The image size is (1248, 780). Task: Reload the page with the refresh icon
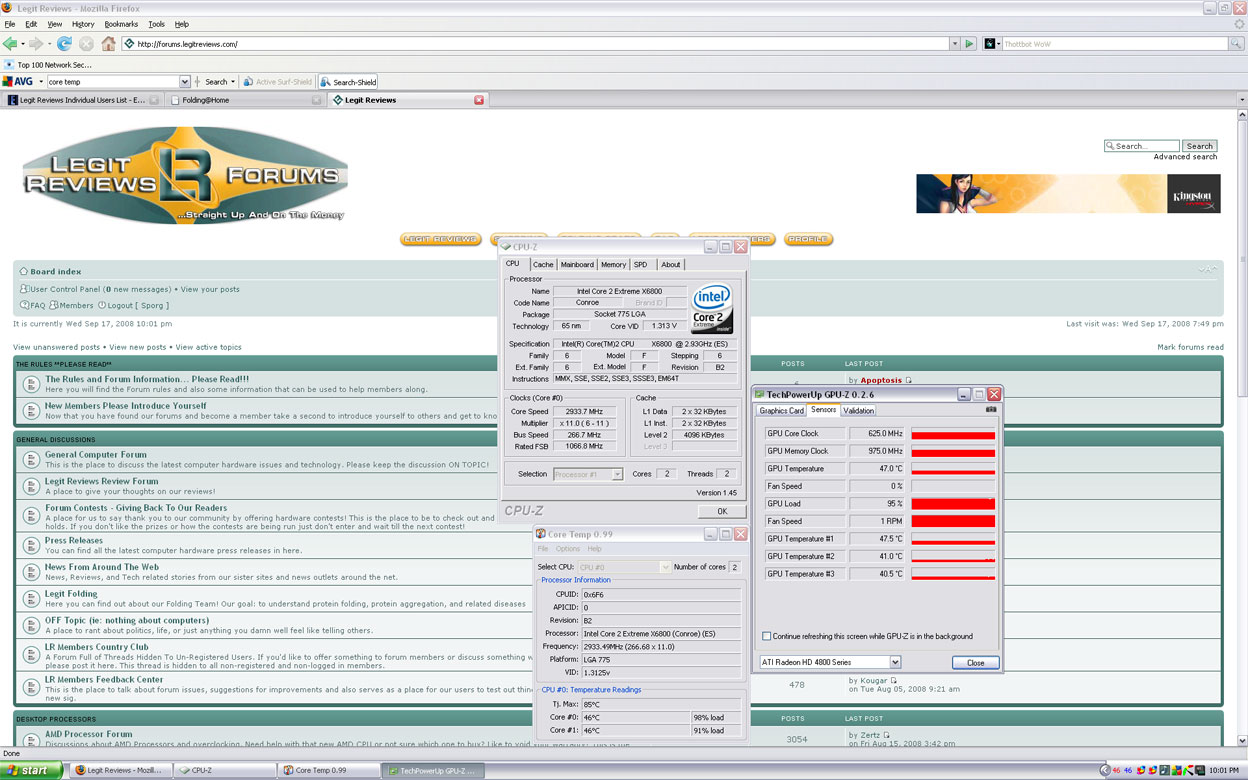point(64,44)
